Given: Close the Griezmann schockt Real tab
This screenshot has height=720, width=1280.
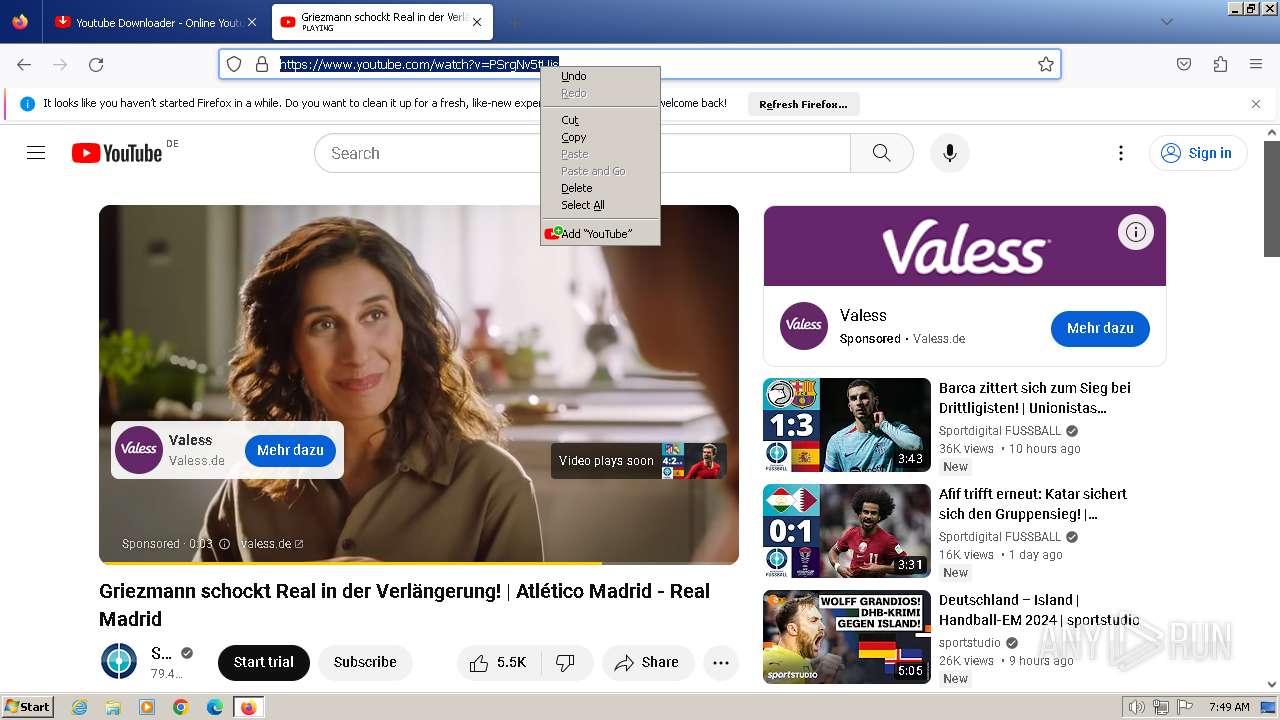Looking at the screenshot, I should pyautogui.click(x=477, y=22).
